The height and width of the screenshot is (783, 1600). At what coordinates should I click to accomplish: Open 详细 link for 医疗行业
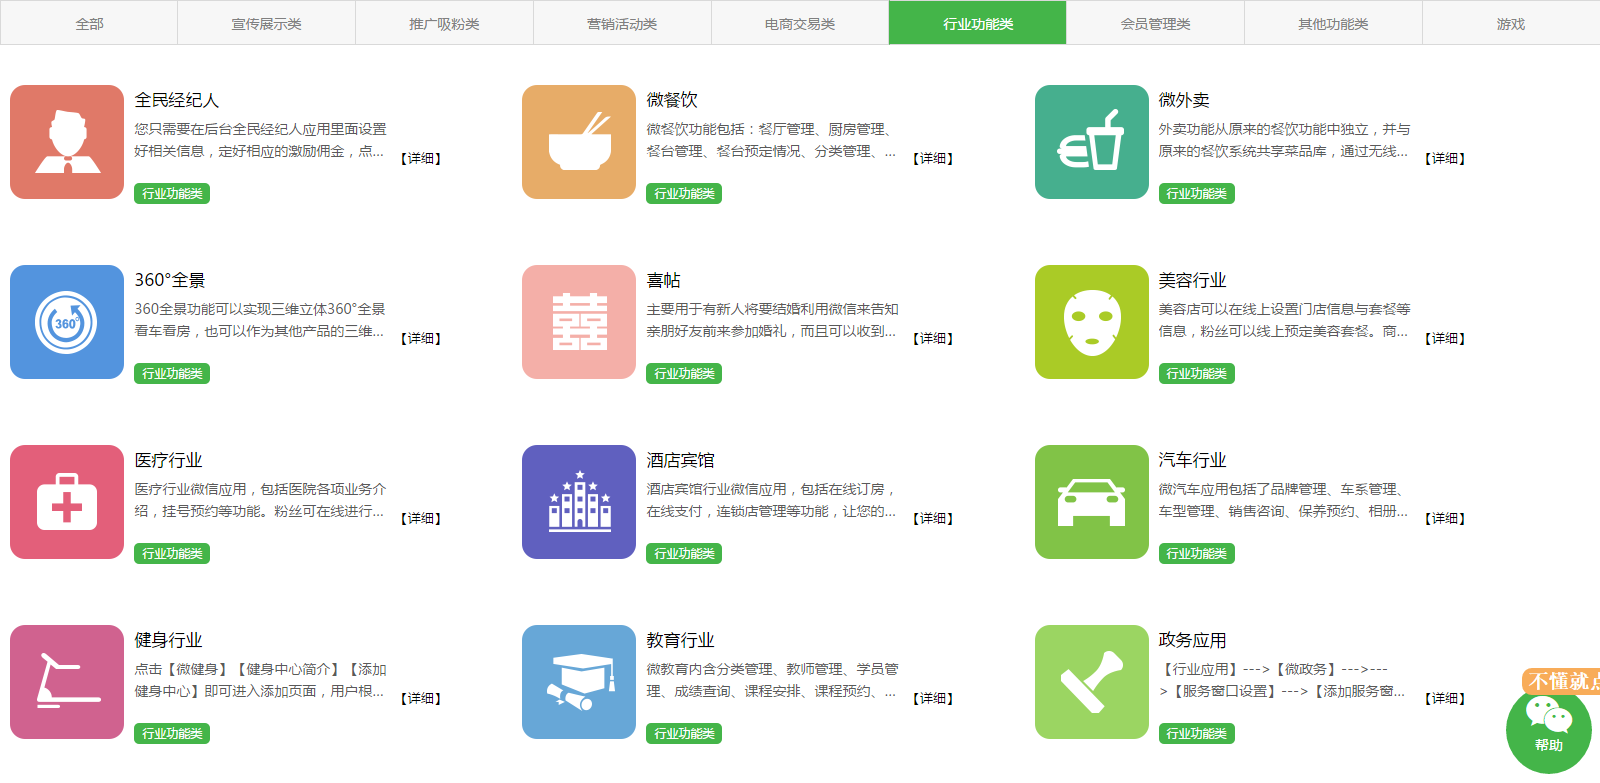click(x=421, y=518)
